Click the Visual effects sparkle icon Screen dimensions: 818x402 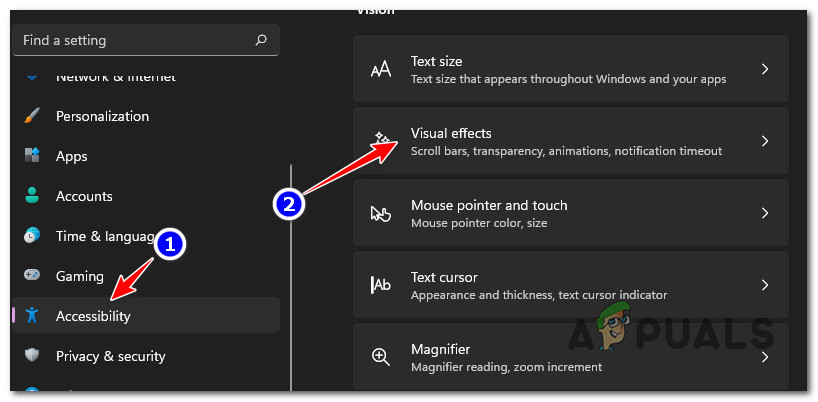point(382,139)
